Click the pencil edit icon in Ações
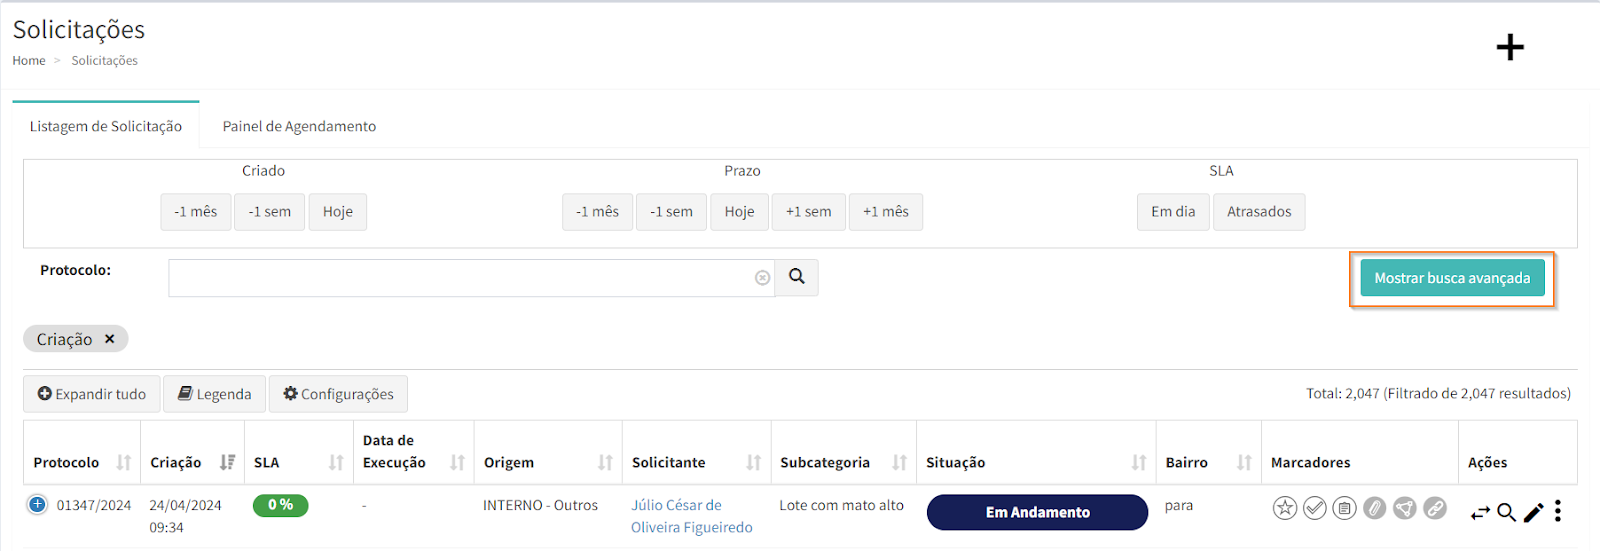The image size is (1600, 551). coord(1533,513)
